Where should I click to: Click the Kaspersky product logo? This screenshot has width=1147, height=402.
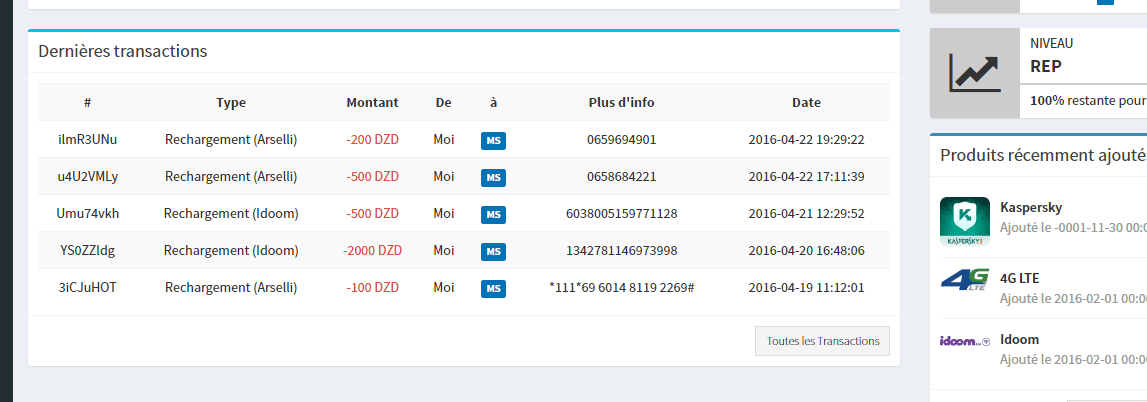point(965,221)
